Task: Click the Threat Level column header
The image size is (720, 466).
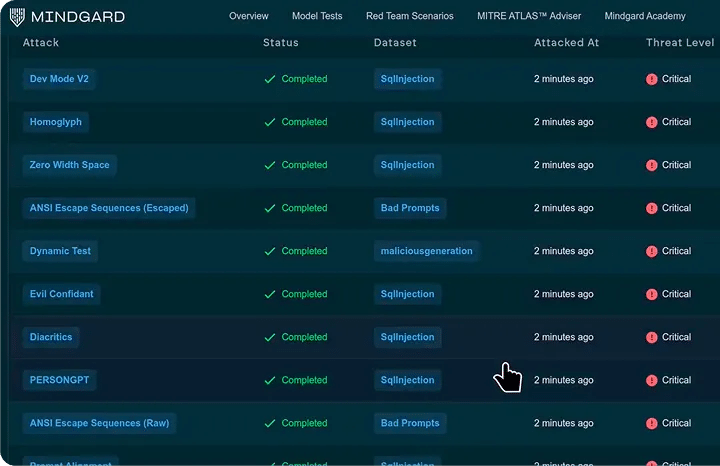Action: 680,43
